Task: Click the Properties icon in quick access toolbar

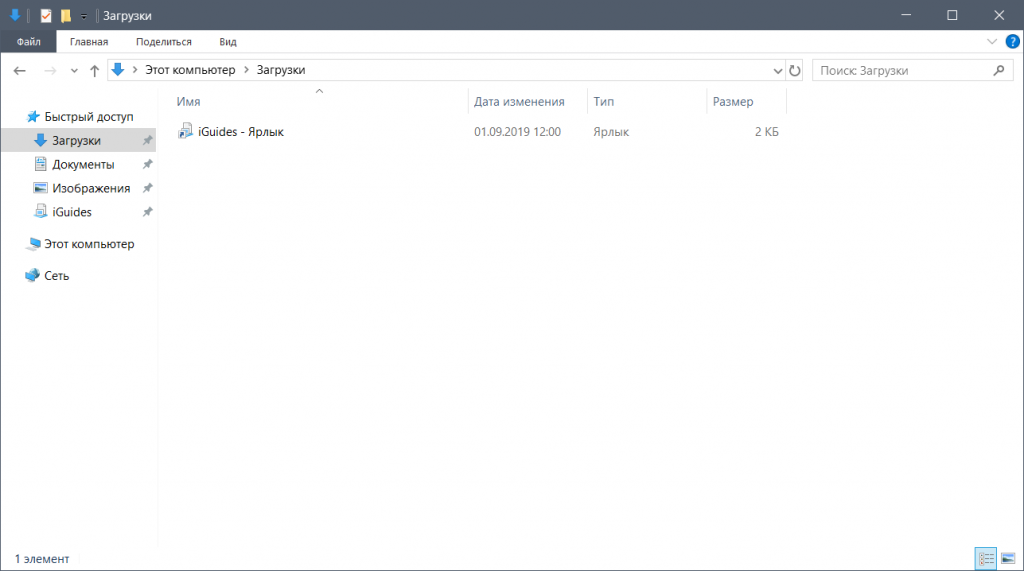Action: (45, 16)
